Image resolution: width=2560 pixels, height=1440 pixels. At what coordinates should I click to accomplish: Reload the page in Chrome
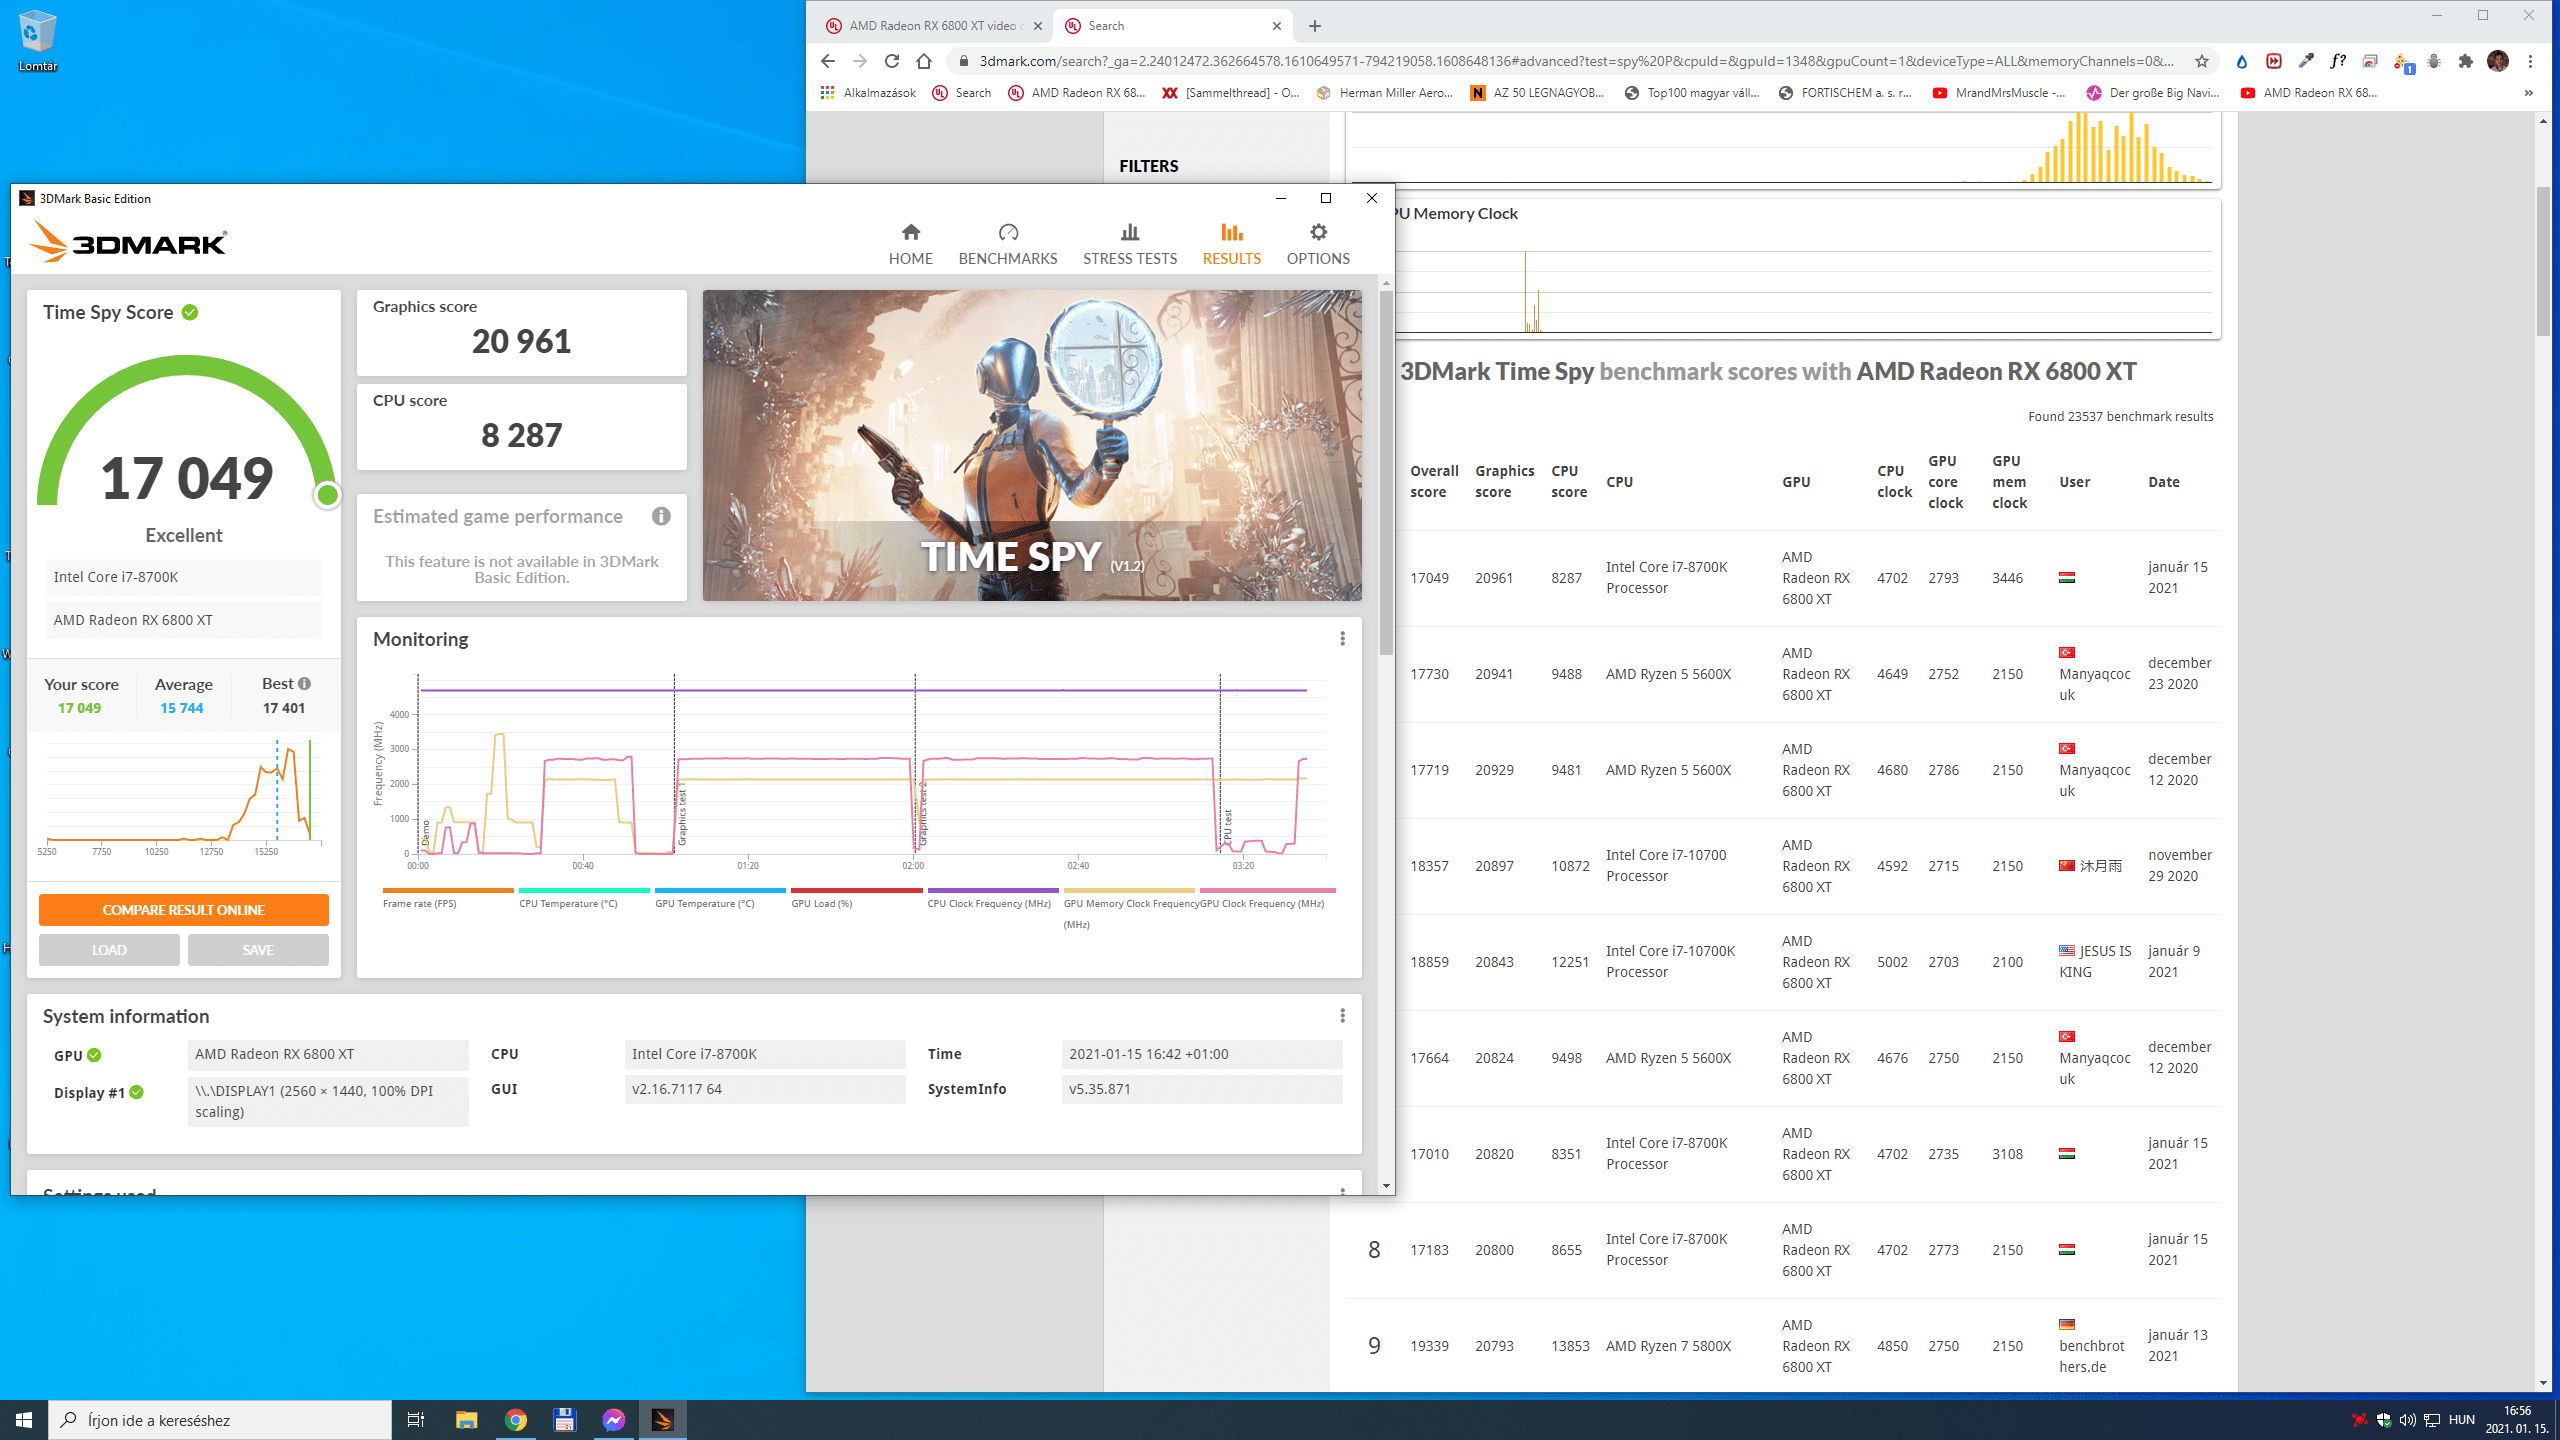pos(892,61)
